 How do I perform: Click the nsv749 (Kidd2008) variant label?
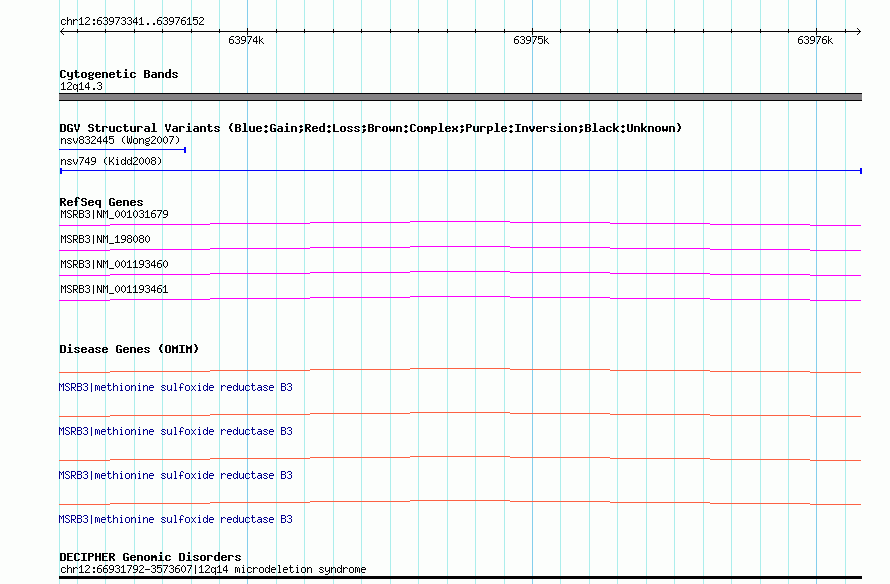(111, 161)
